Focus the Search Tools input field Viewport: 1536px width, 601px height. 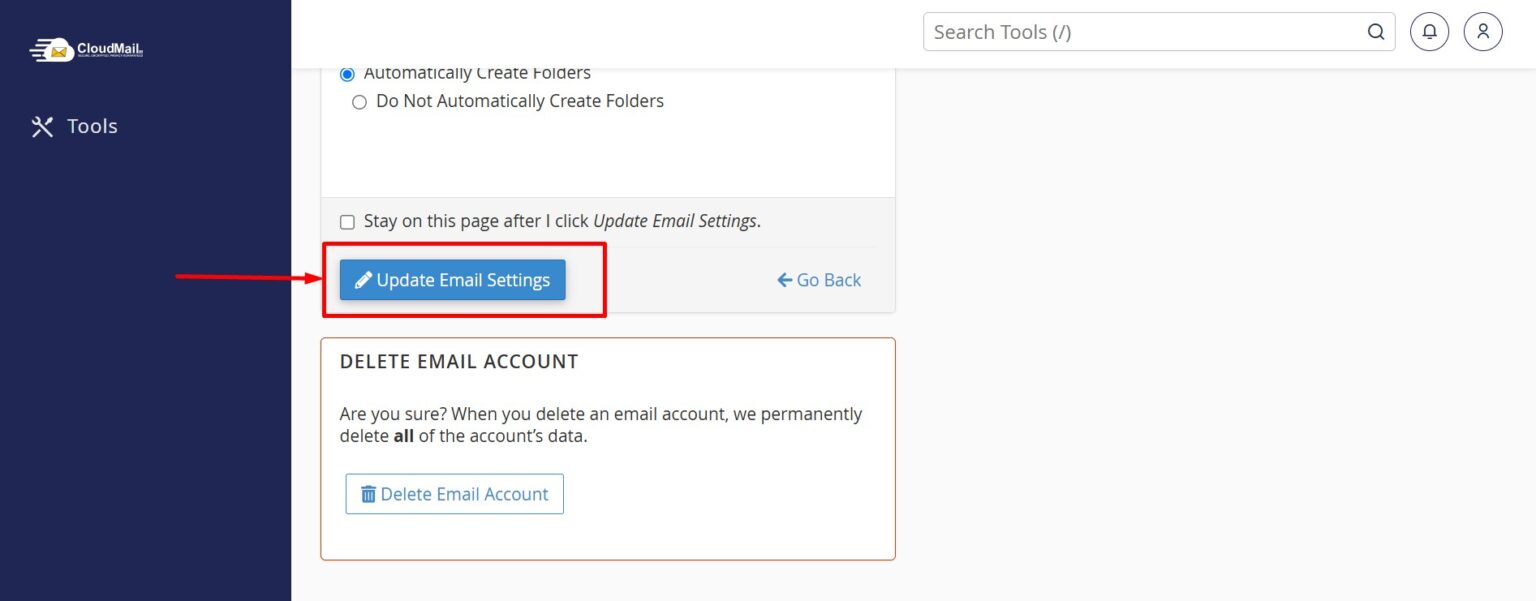(1140, 32)
